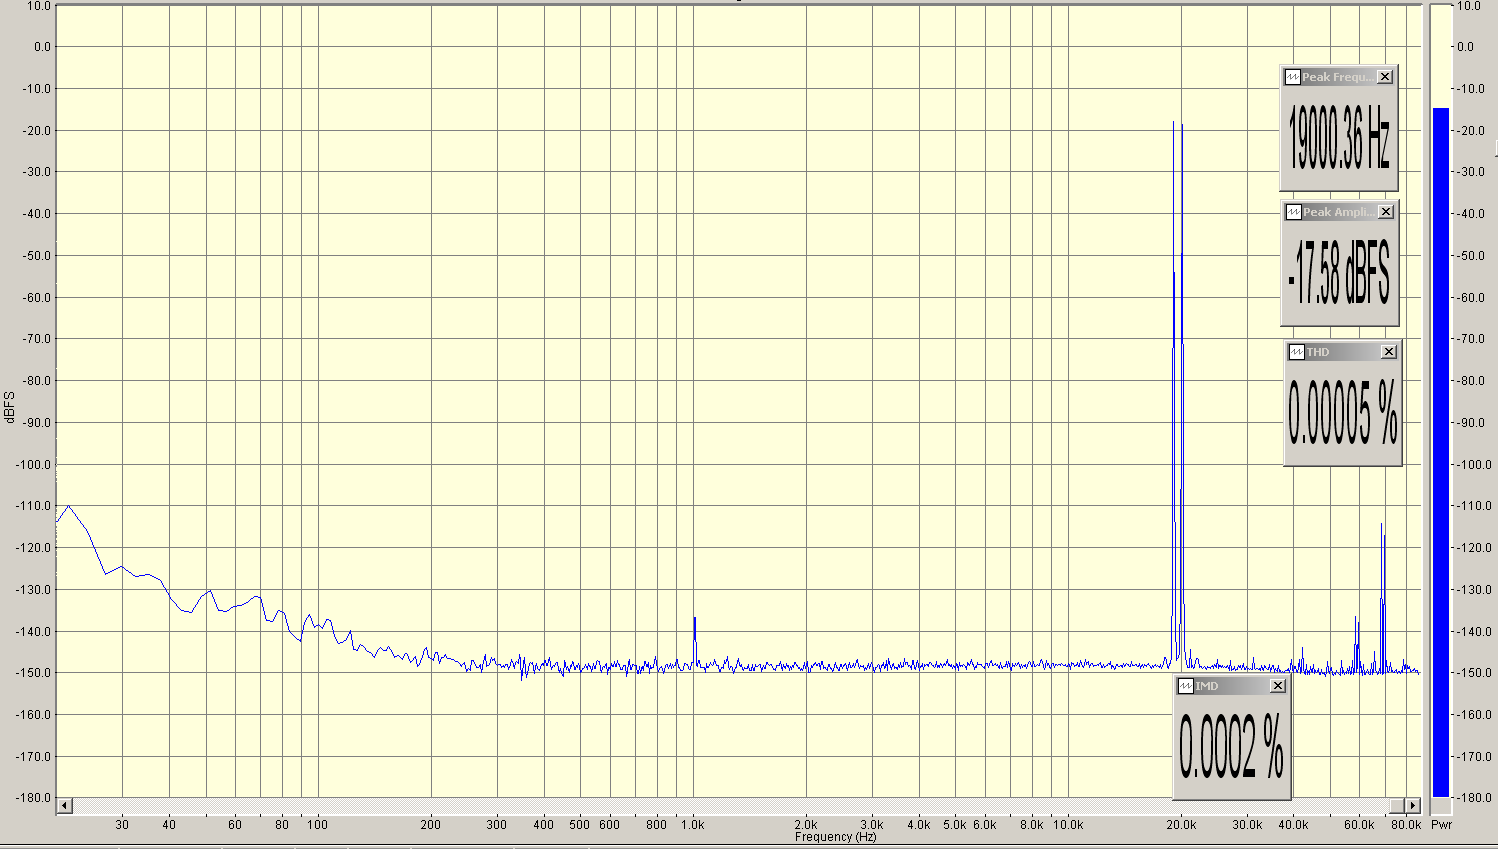Click the '500' frequency axis label
This screenshot has height=849, width=1498.
[580, 825]
